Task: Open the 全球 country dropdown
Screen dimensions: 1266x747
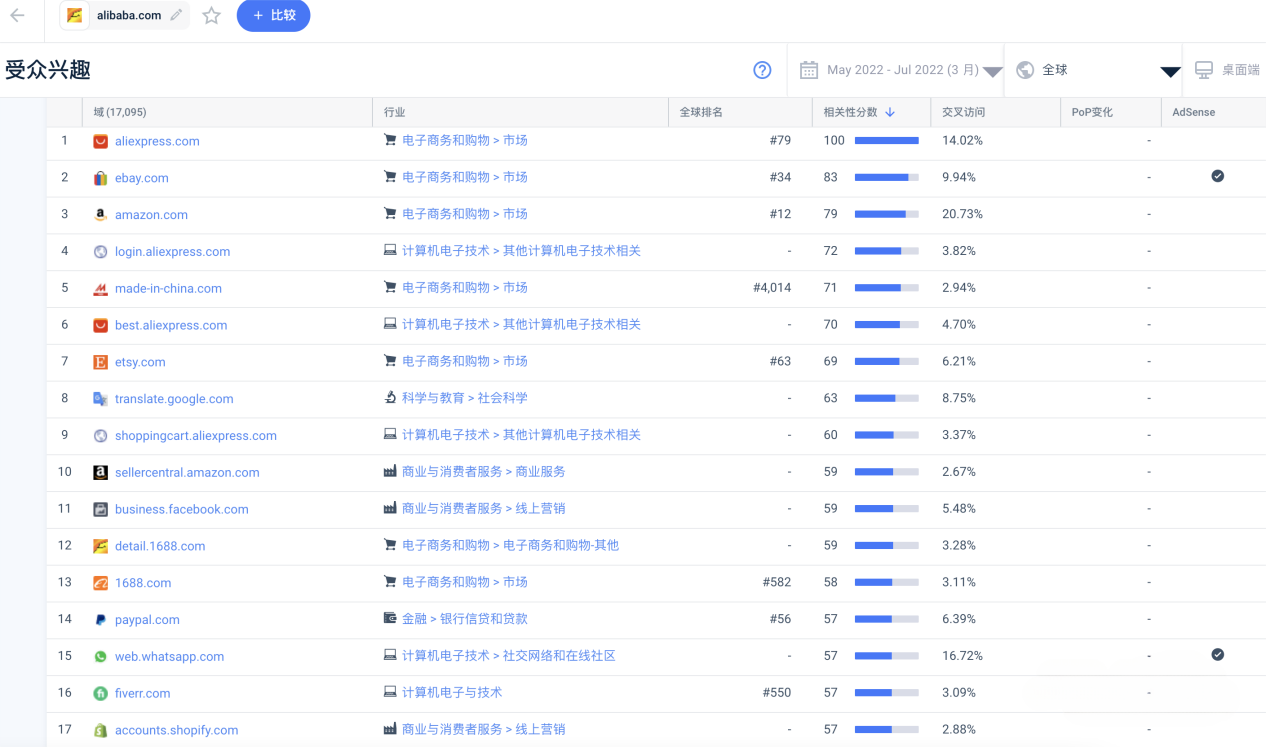Action: pos(1098,70)
